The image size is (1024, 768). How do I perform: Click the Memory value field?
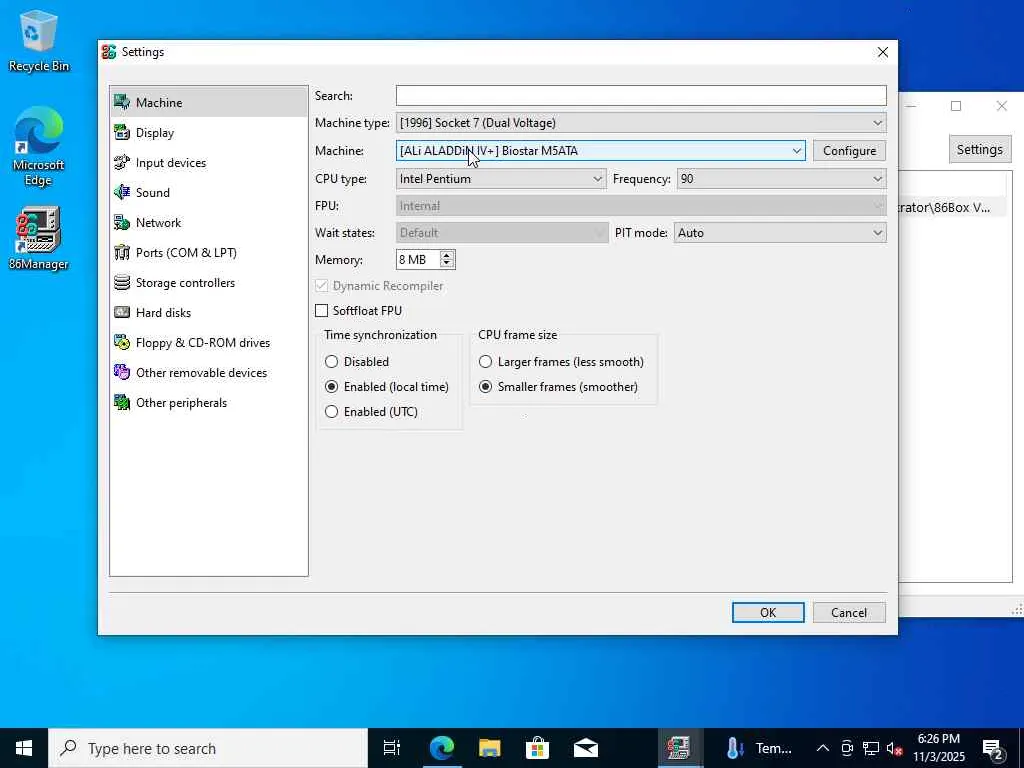coord(418,259)
